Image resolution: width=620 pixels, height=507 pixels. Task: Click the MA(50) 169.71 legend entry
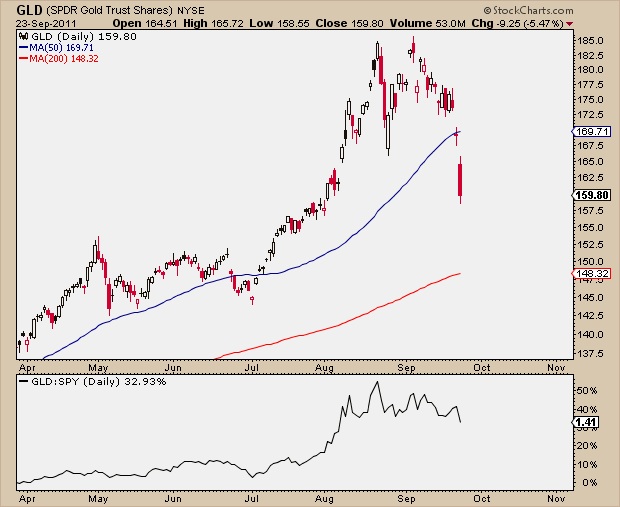click(56, 48)
